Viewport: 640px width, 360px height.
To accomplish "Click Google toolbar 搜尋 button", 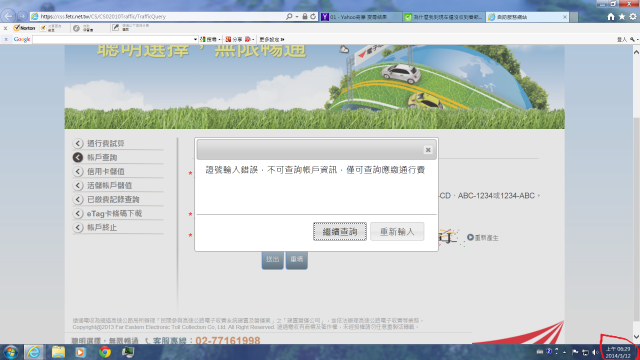I will tap(209, 39).
